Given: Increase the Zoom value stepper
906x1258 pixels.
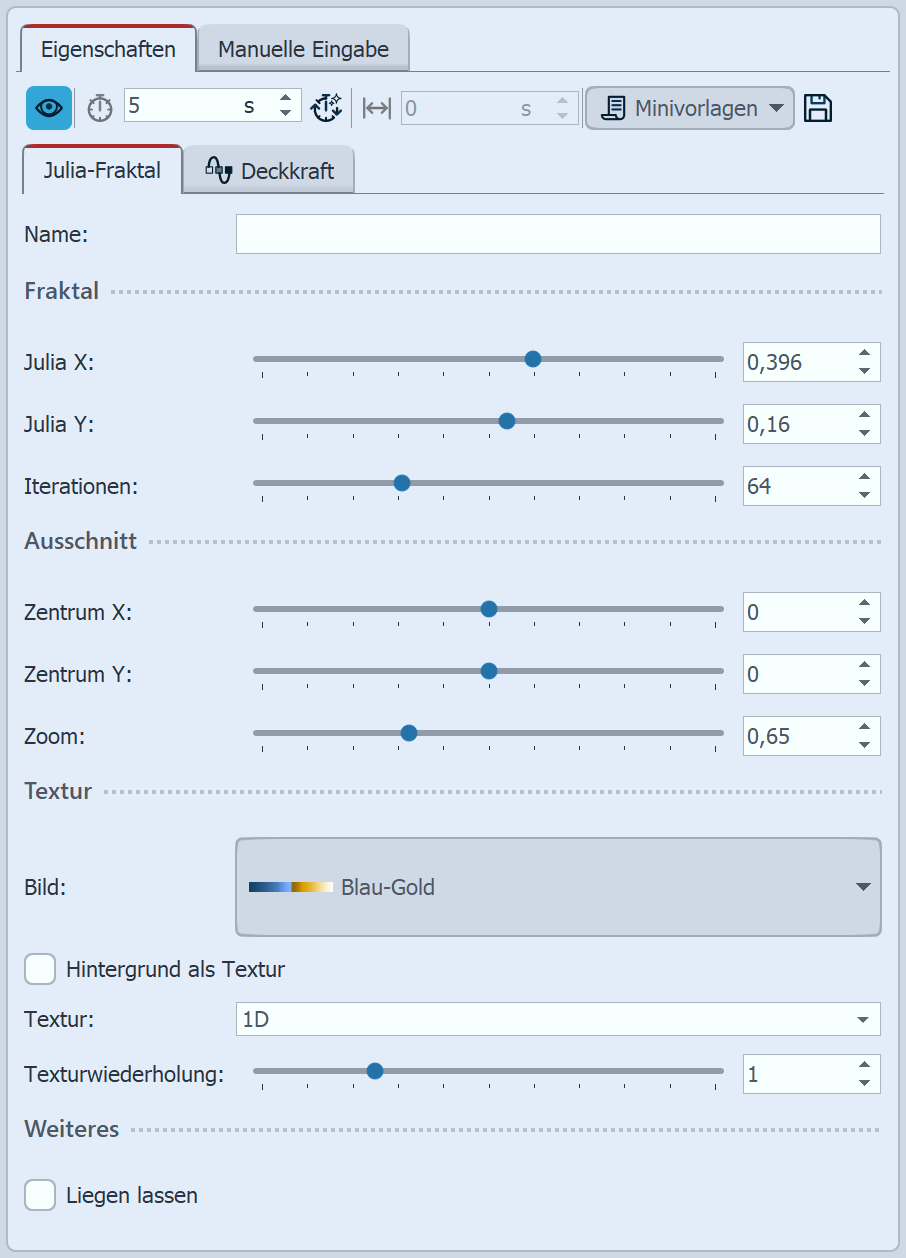Looking at the screenshot, I should [864, 728].
